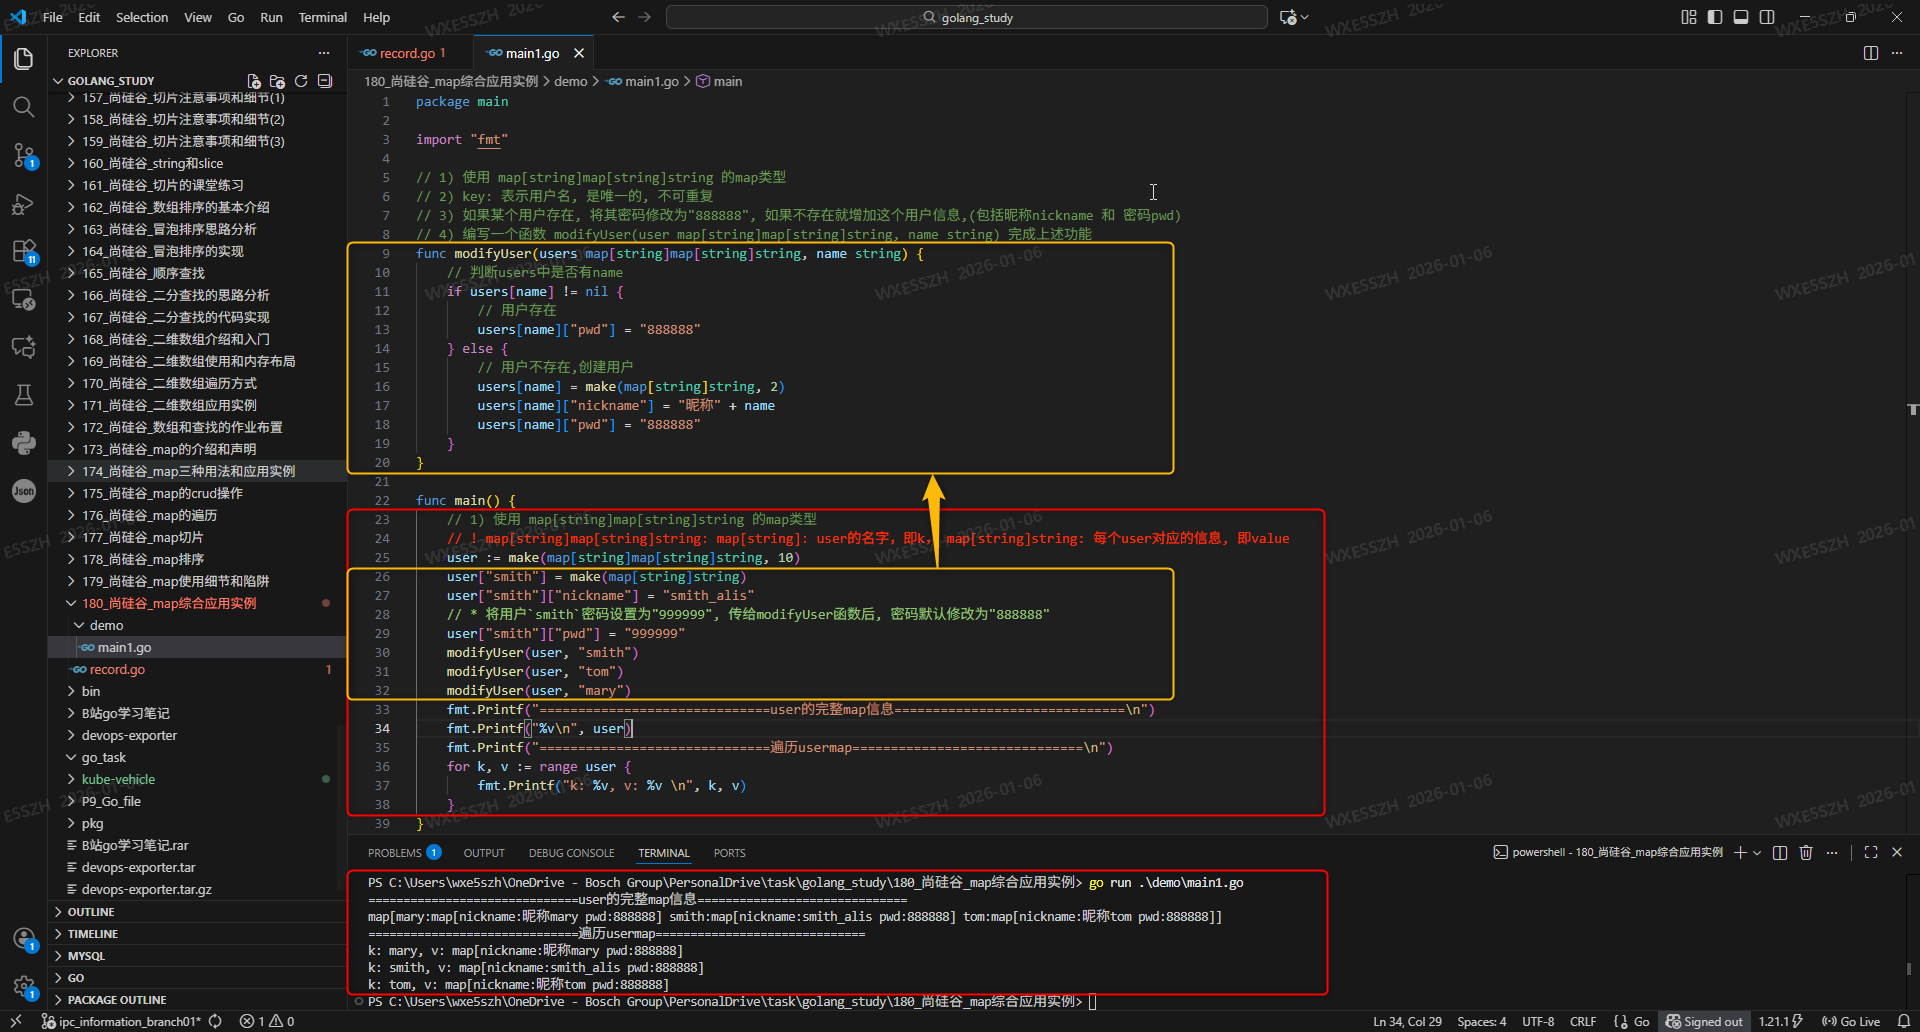Viewport: 1920px width, 1032px height.
Task: Create a new folder in GOLANG_STUDY
Action: [277, 81]
